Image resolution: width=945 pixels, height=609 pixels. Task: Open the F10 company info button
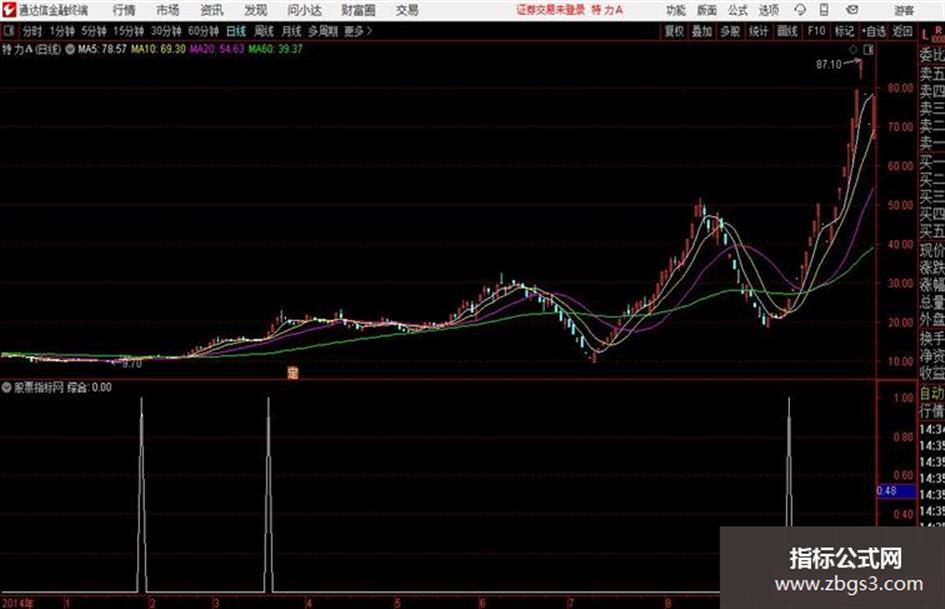pos(816,31)
